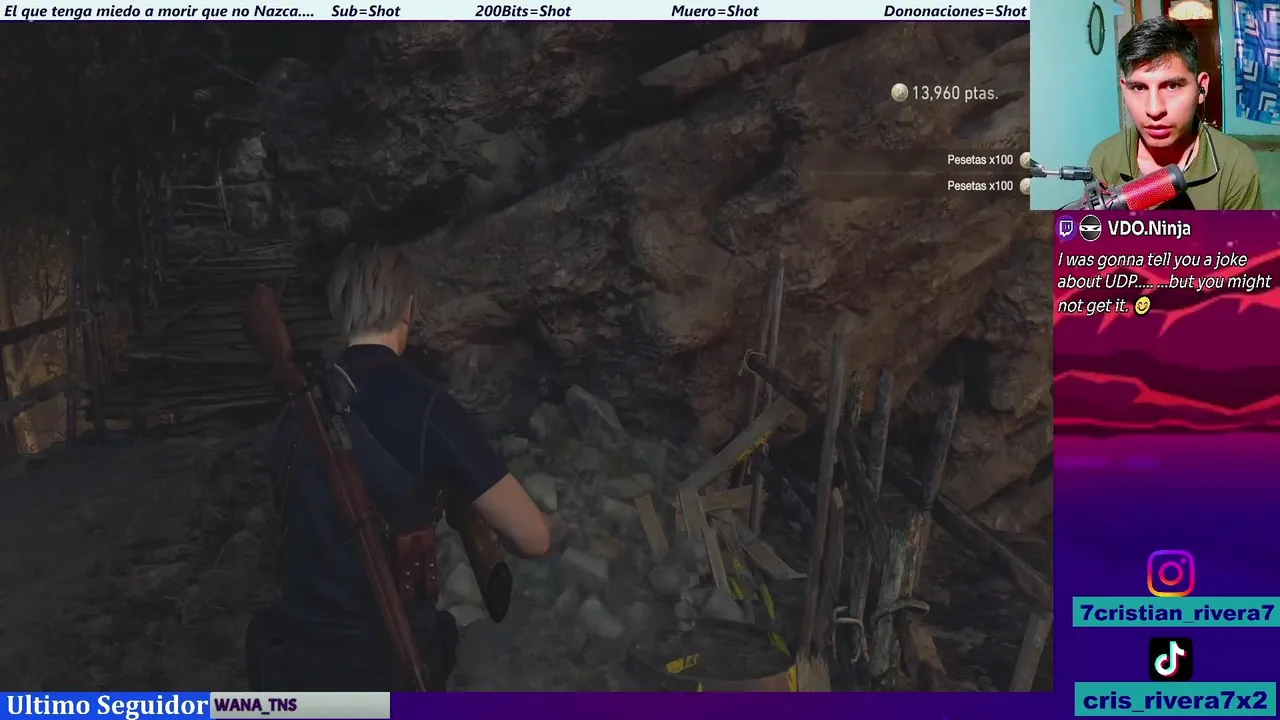Click the Ultimo Seguidor label

(x=106, y=705)
